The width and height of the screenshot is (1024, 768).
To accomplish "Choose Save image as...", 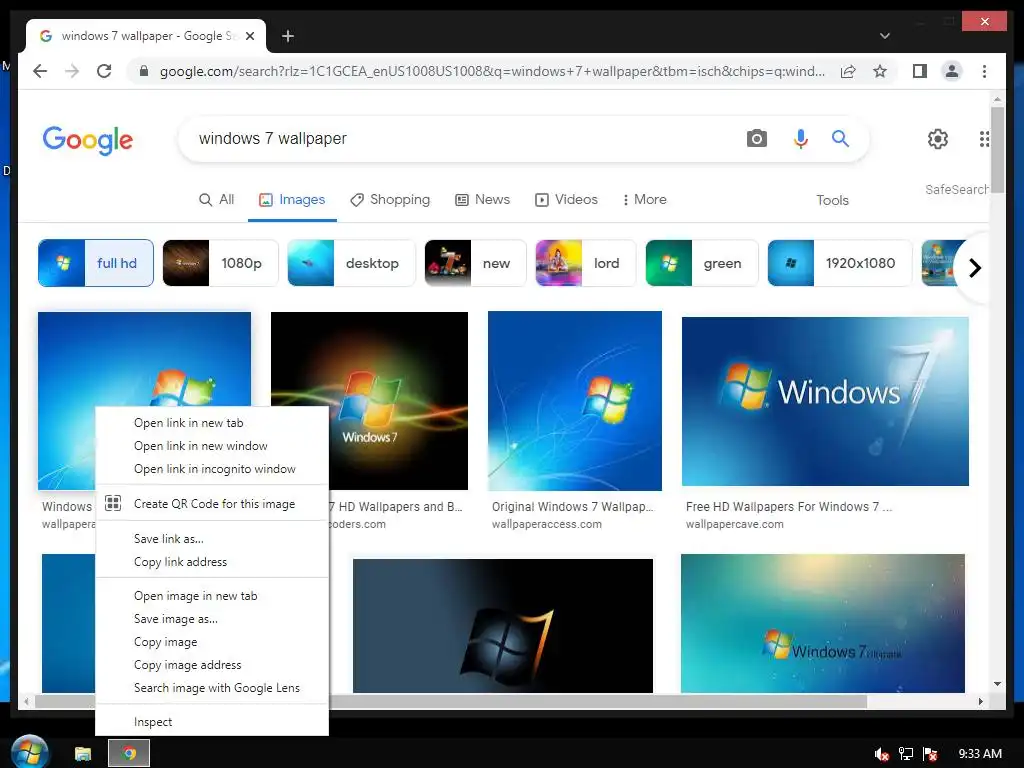I will pyautogui.click(x=212, y=619).
